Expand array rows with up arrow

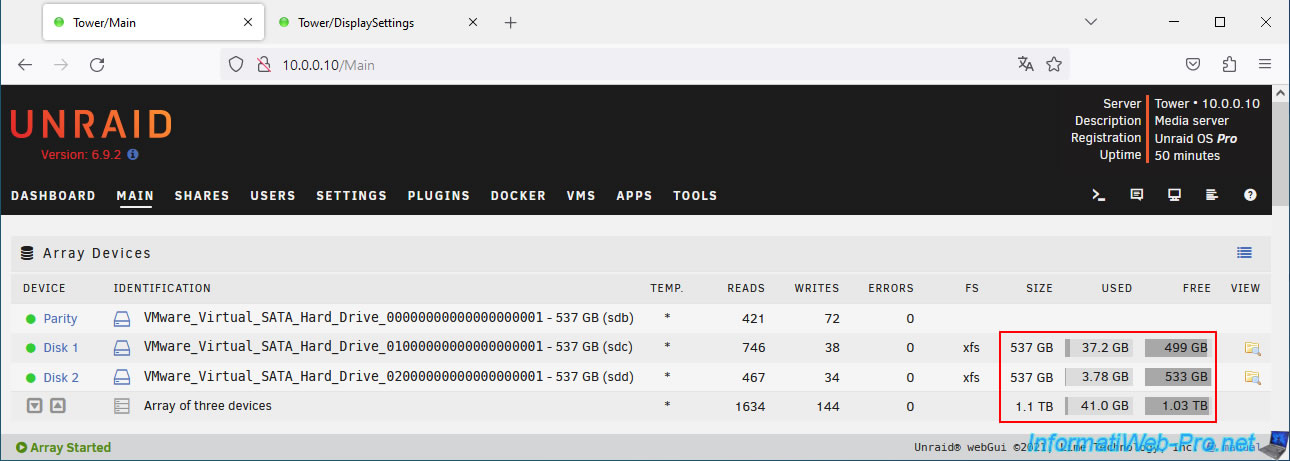[57, 406]
